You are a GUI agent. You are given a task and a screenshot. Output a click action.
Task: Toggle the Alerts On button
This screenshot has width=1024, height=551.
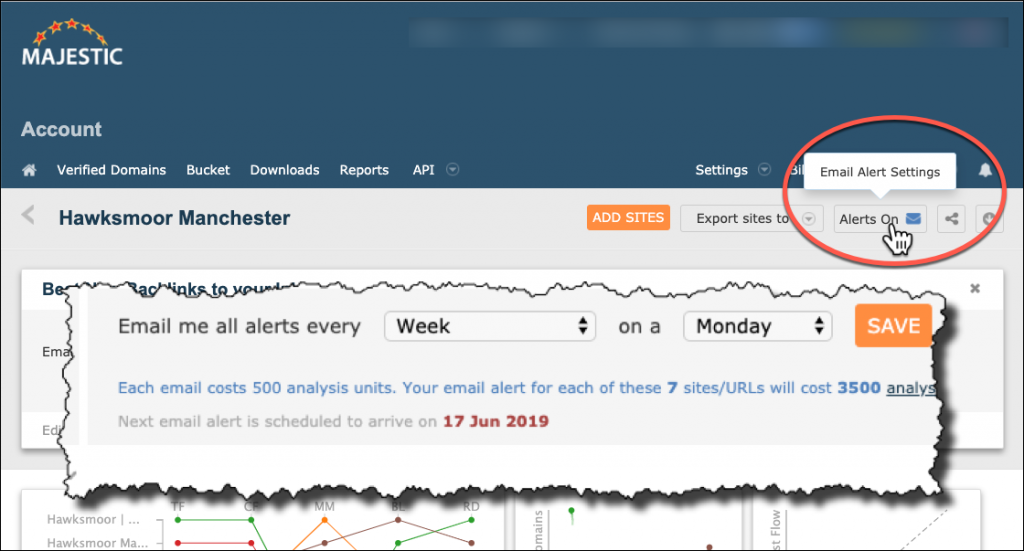click(879, 219)
